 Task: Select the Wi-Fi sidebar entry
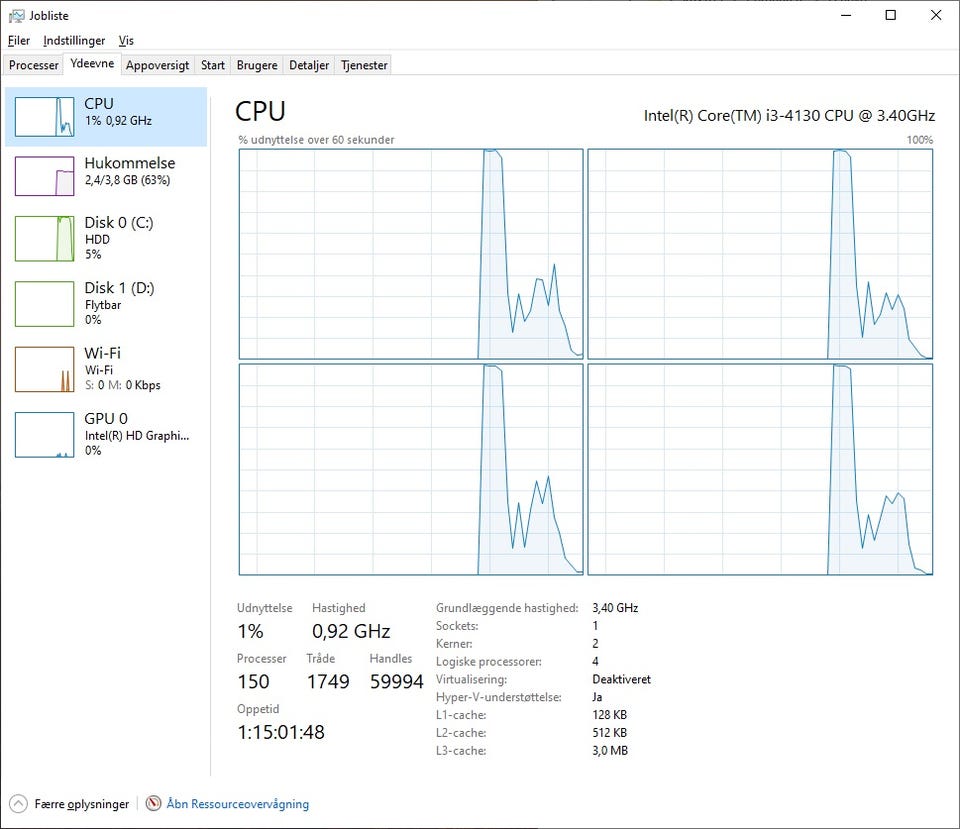point(106,369)
